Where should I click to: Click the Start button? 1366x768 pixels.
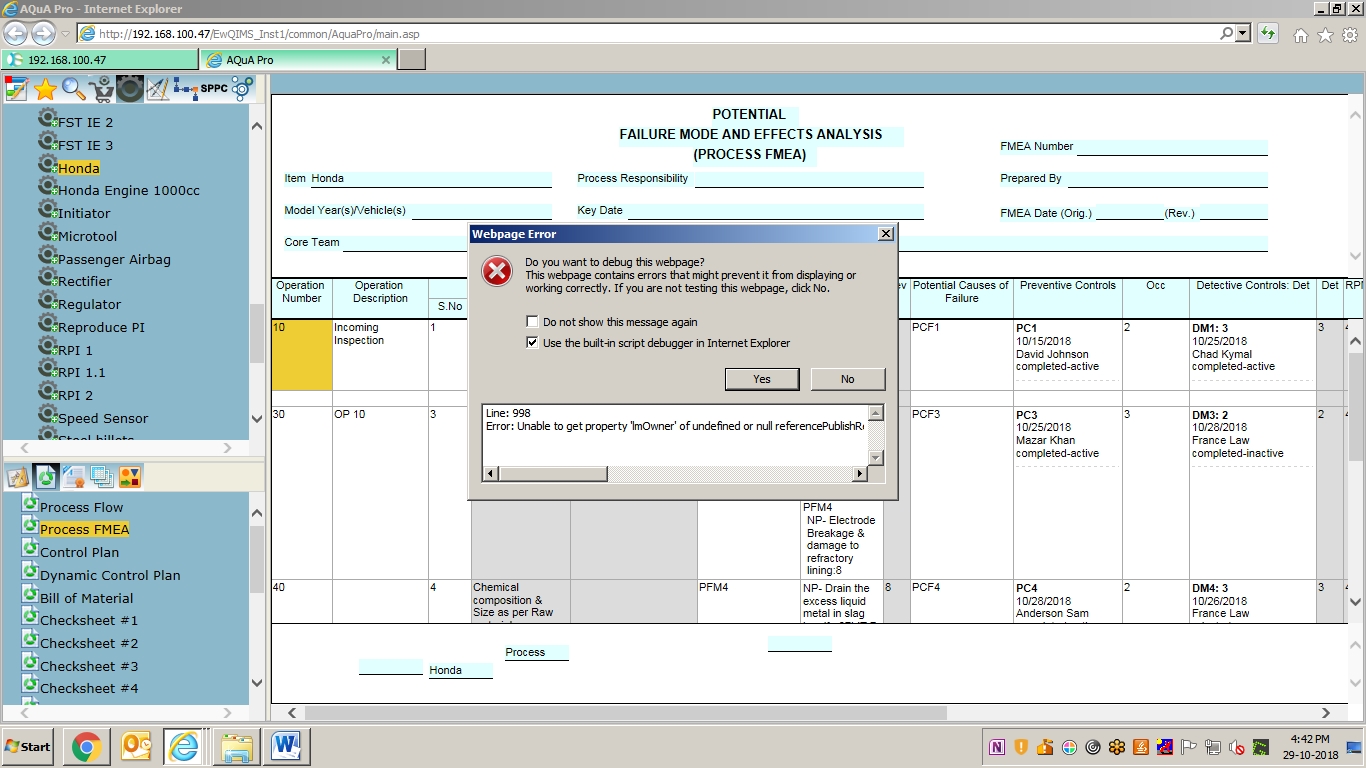28,747
